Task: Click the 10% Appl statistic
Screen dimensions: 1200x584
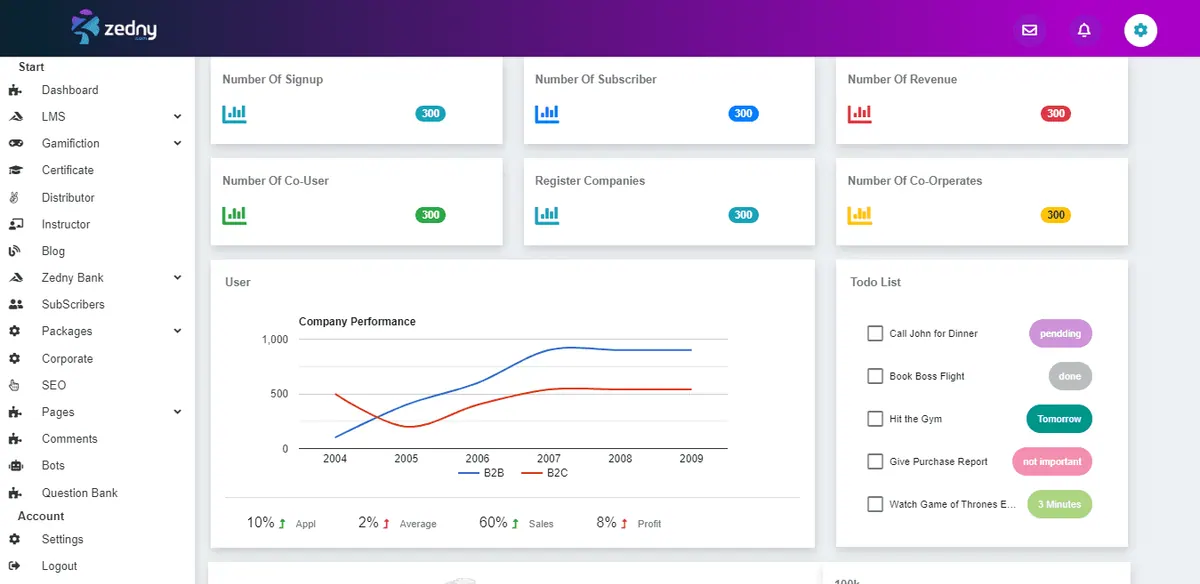Action: 281,523
